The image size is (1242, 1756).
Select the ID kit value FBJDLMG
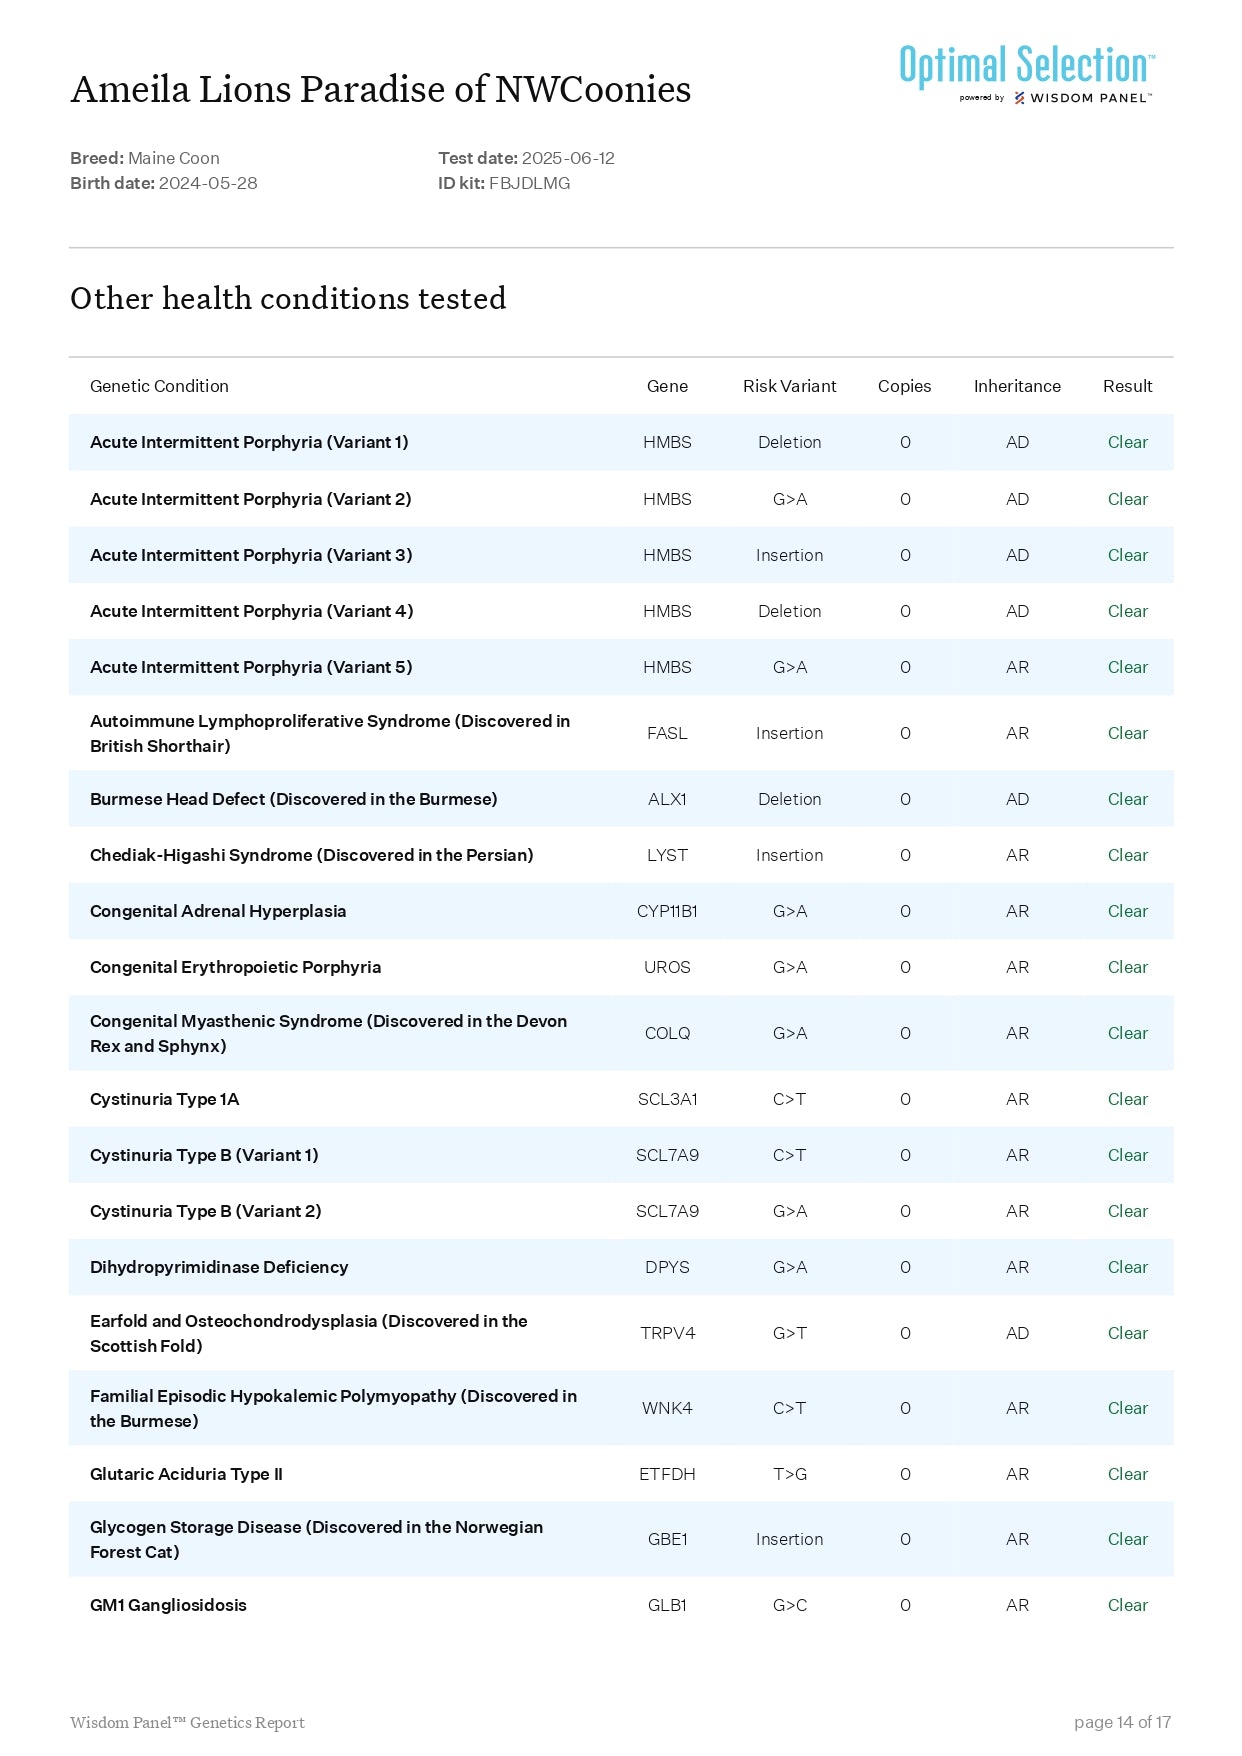(x=529, y=183)
